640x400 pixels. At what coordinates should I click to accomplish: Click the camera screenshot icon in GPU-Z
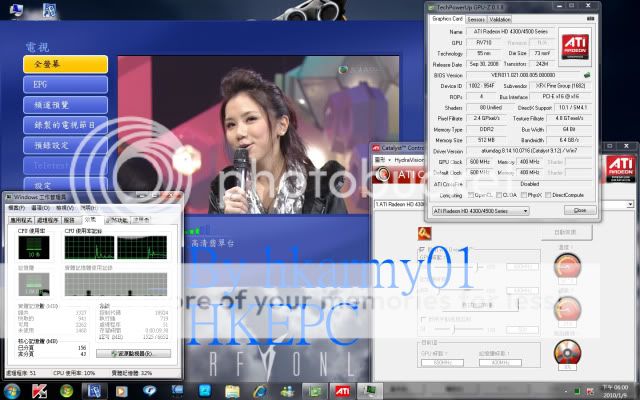[x=590, y=19]
